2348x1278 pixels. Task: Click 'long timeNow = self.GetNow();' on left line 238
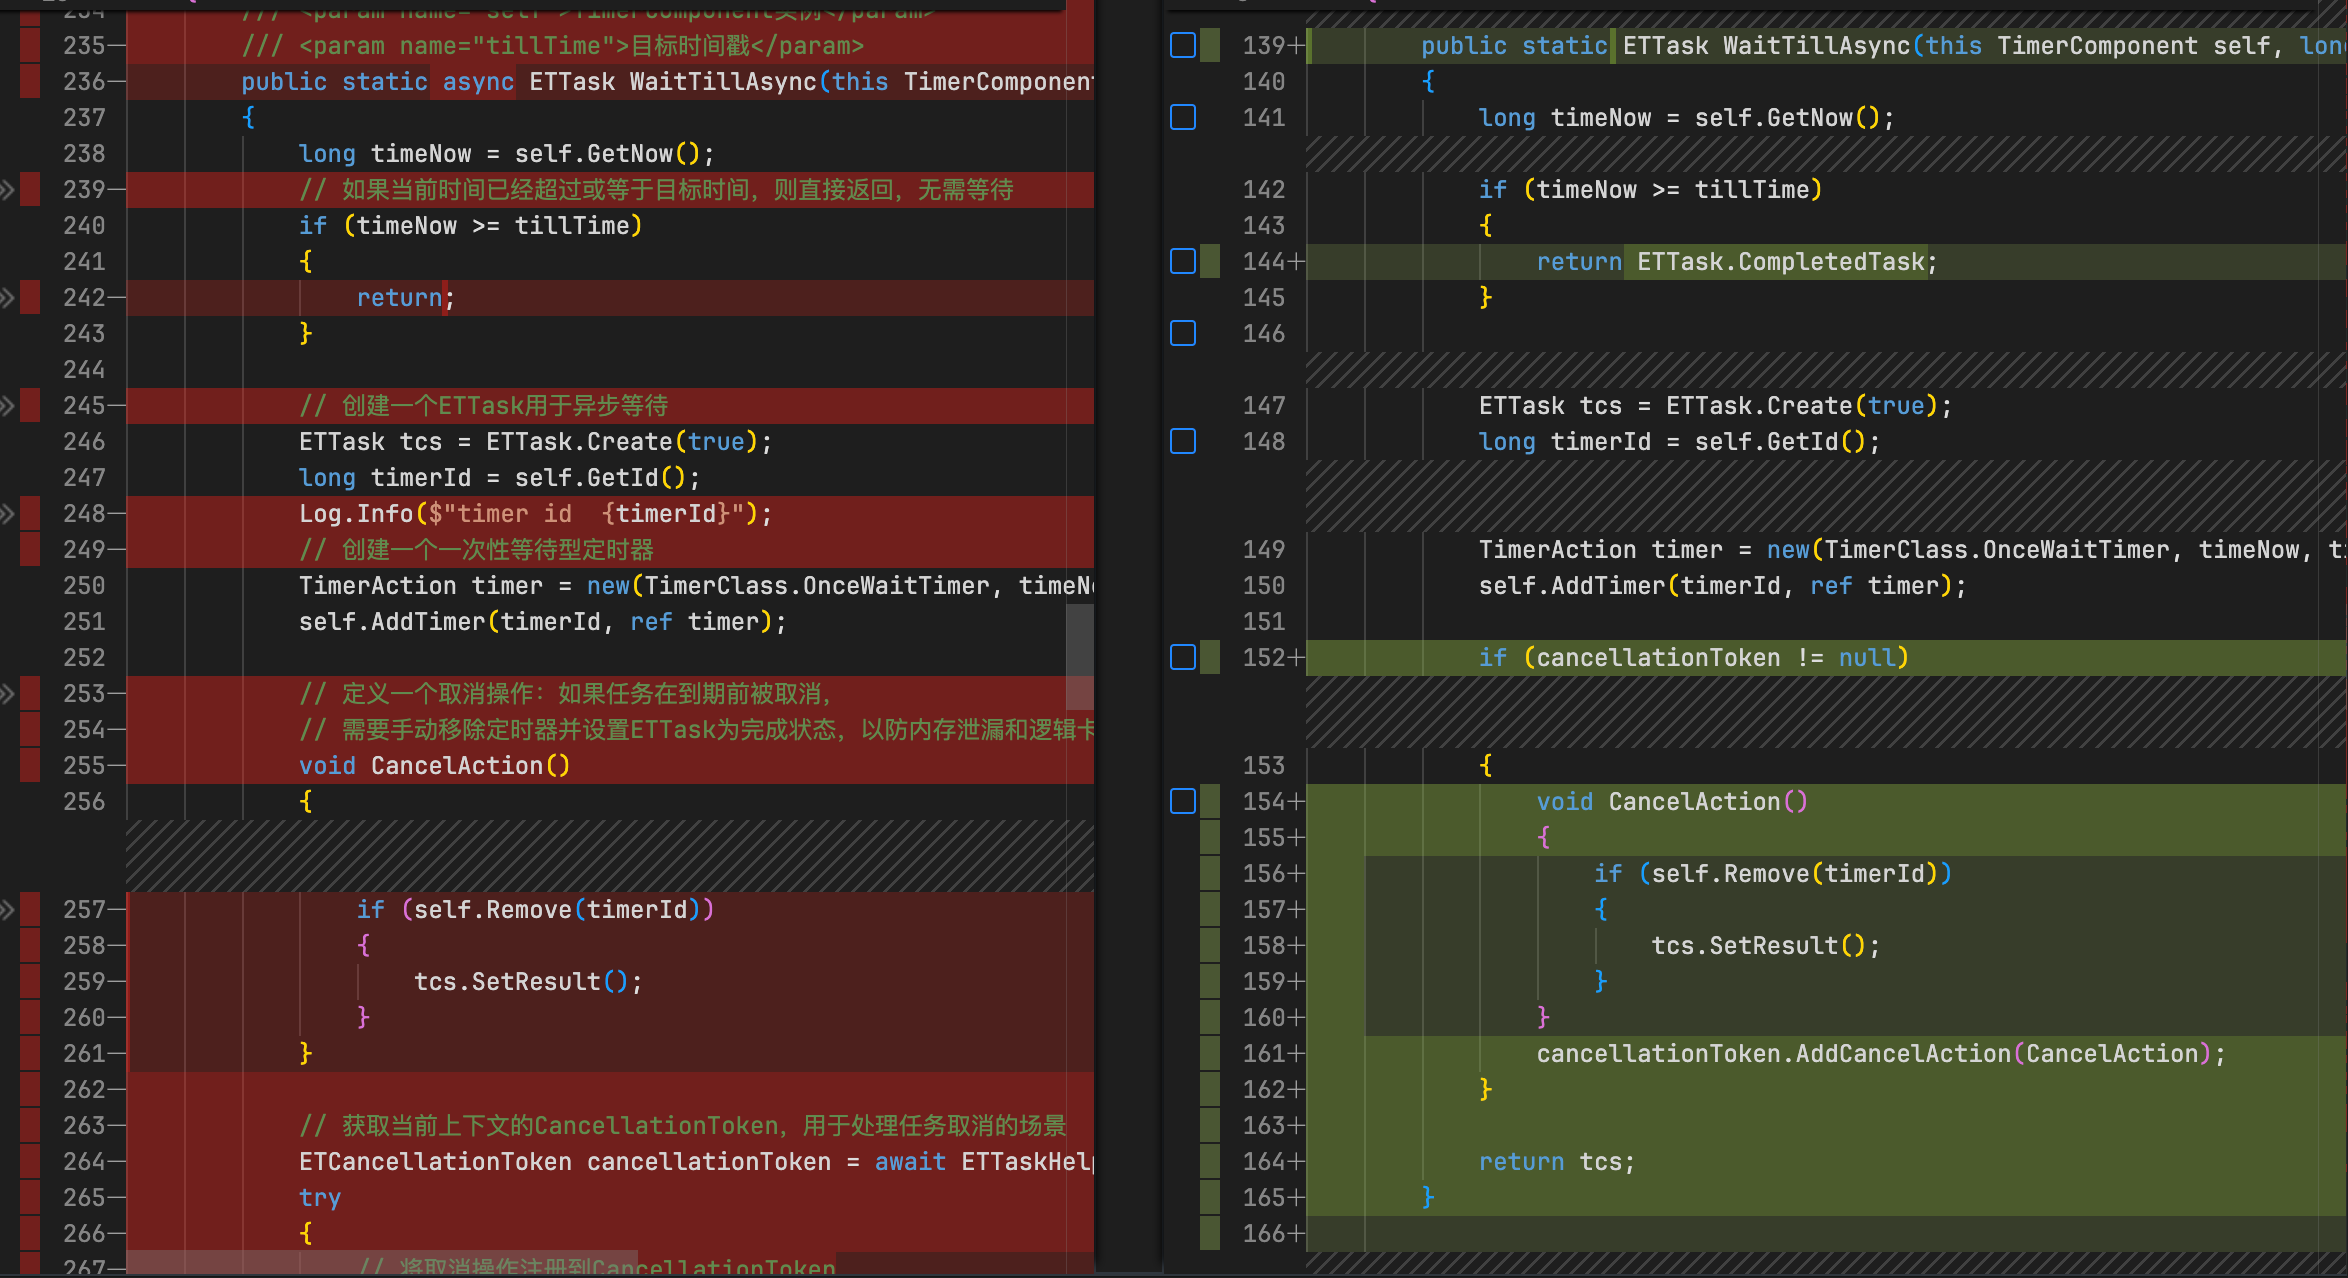click(507, 154)
